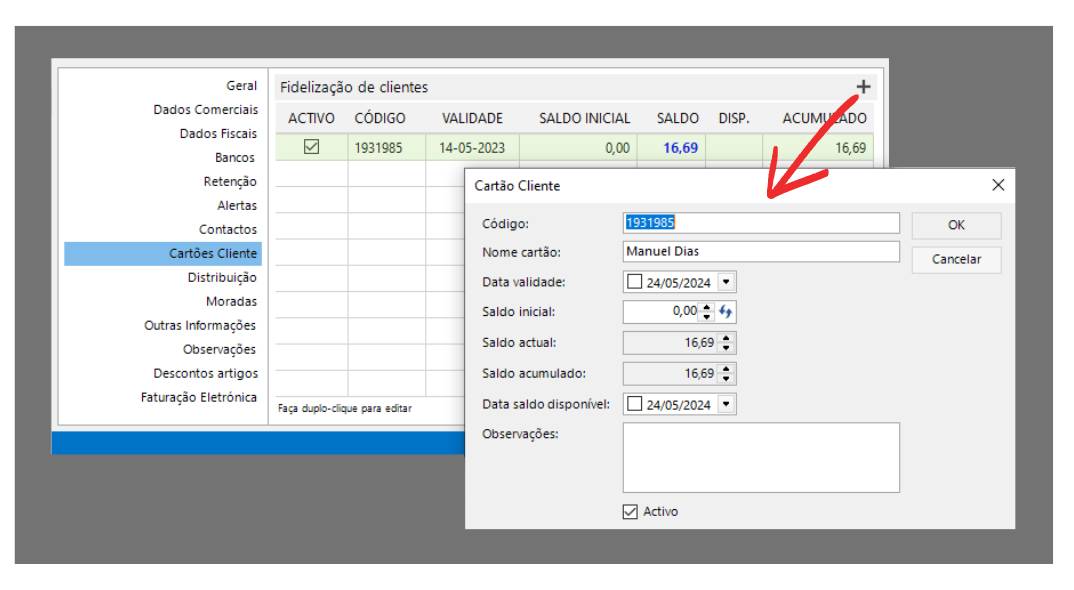Click into the Nome cartão text field
Image resolution: width=1074 pixels, height=590 pixels.
pos(760,252)
